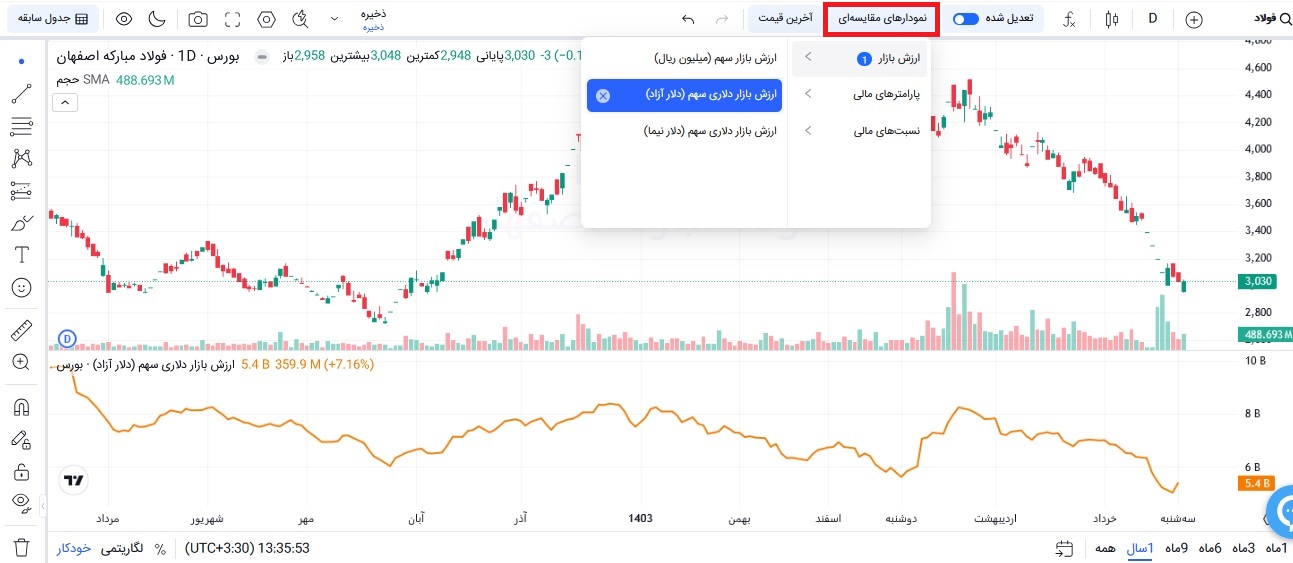Open chart settings hexagon icon

coord(266,19)
